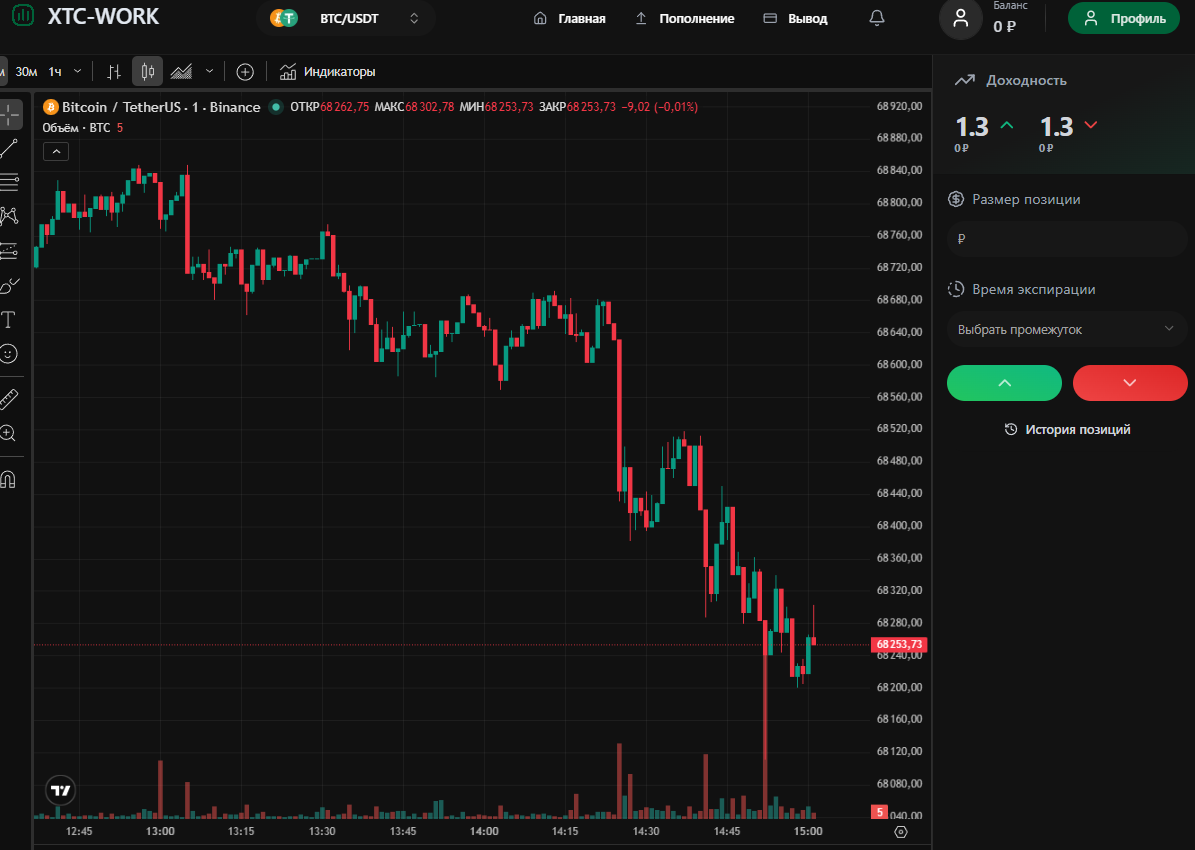Open the expiration time dropdown
Image resolution: width=1195 pixels, height=850 pixels.
[1066, 329]
